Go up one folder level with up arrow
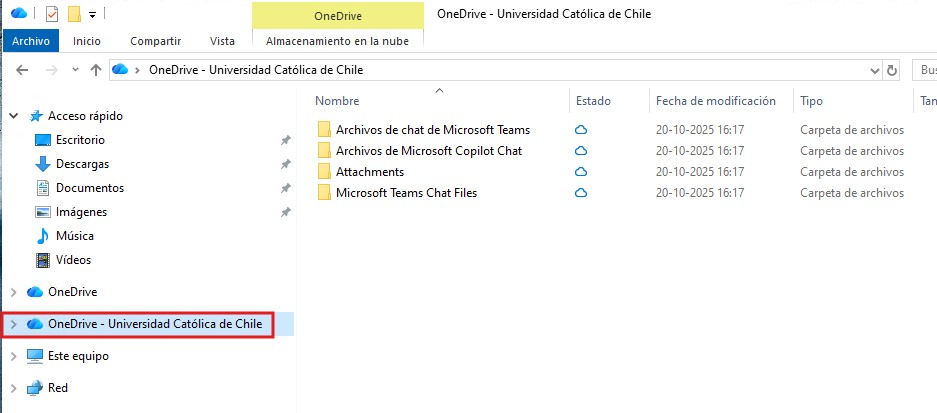 [x=95, y=70]
